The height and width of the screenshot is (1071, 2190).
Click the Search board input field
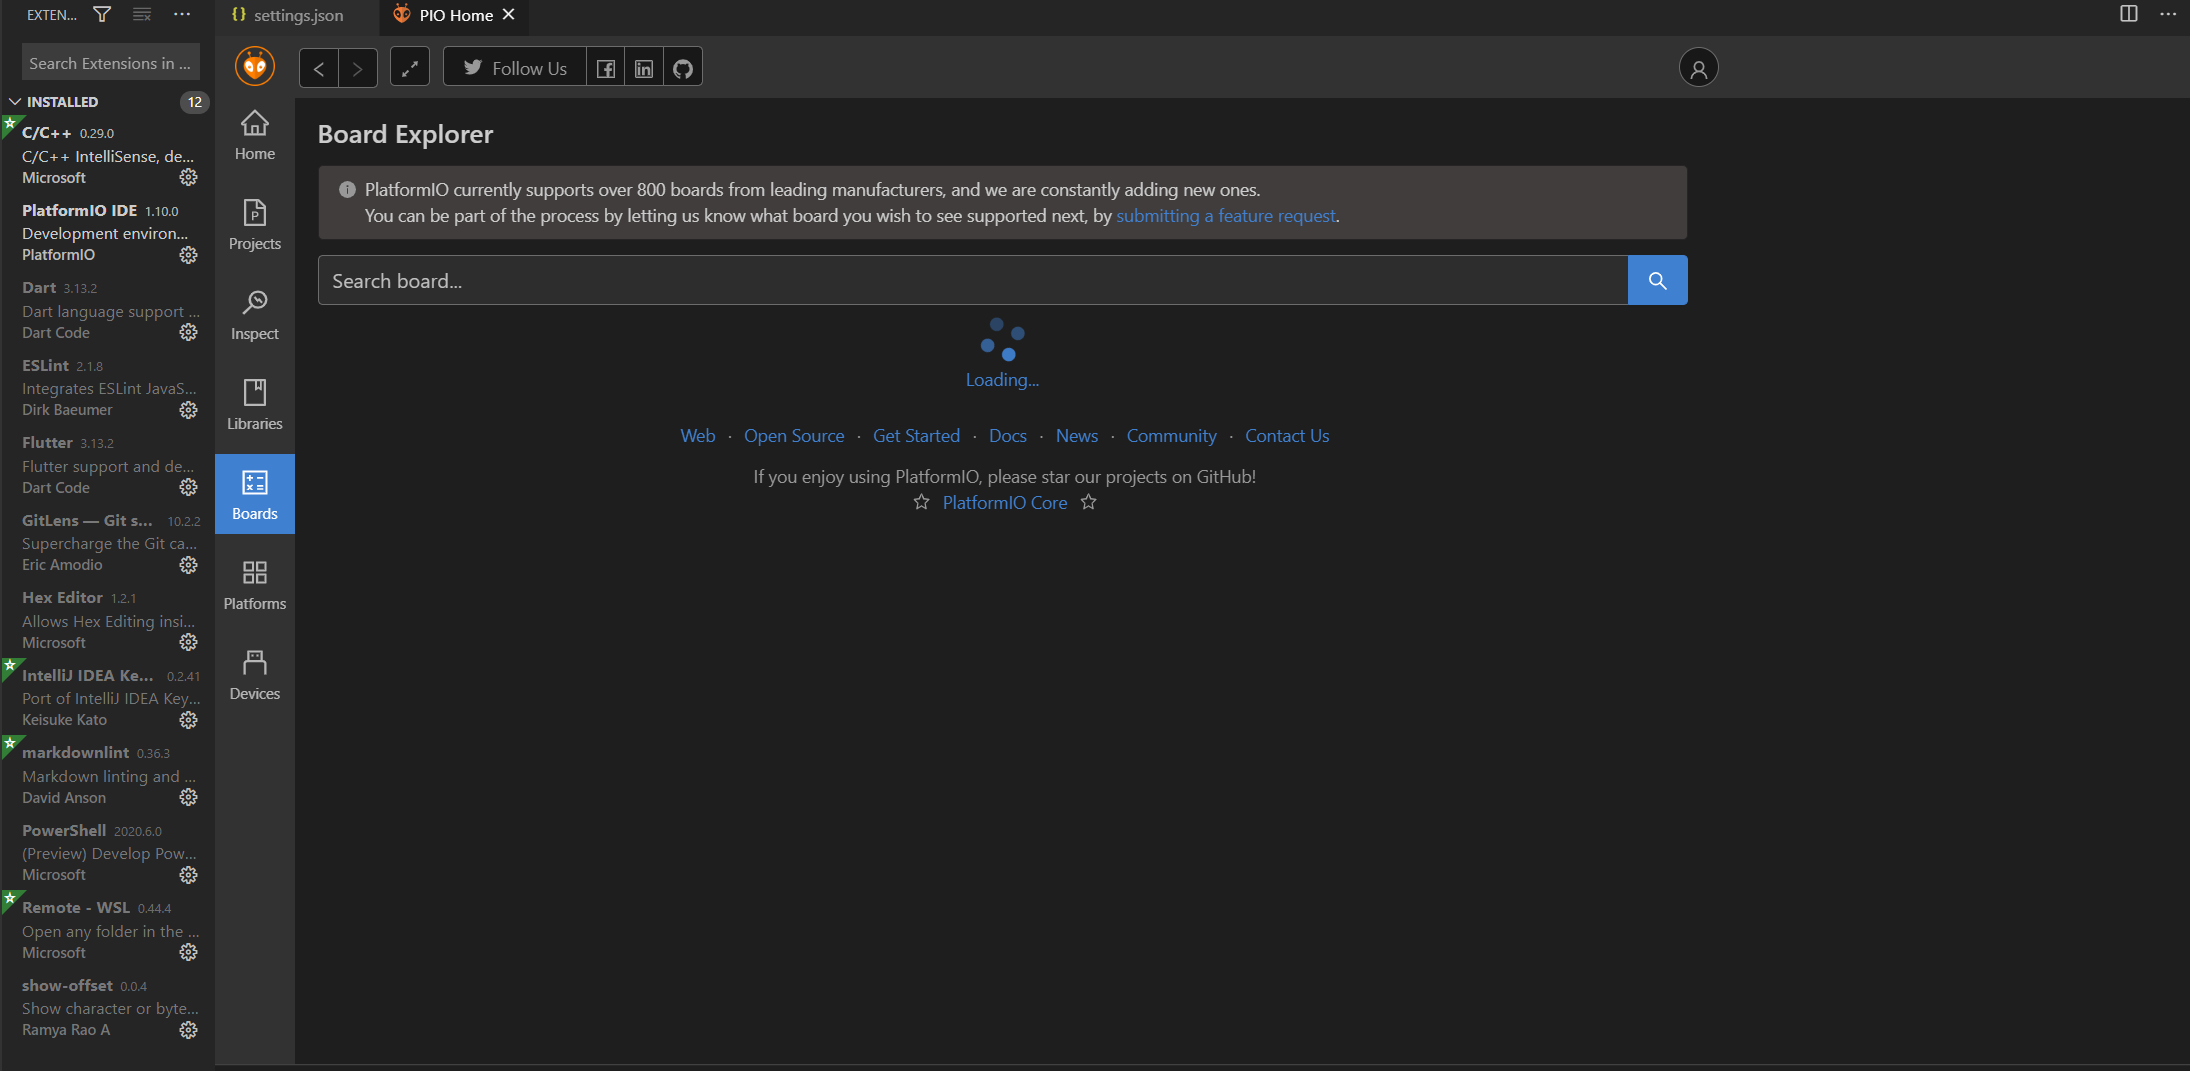tap(970, 280)
